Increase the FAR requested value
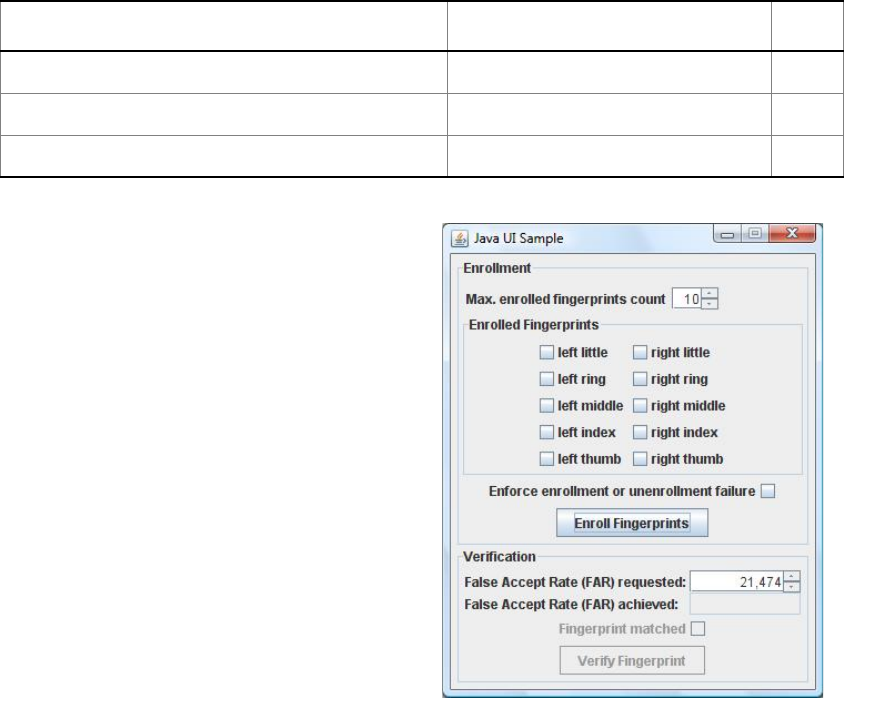This screenshot has width=874, height=705. (792, 576)
